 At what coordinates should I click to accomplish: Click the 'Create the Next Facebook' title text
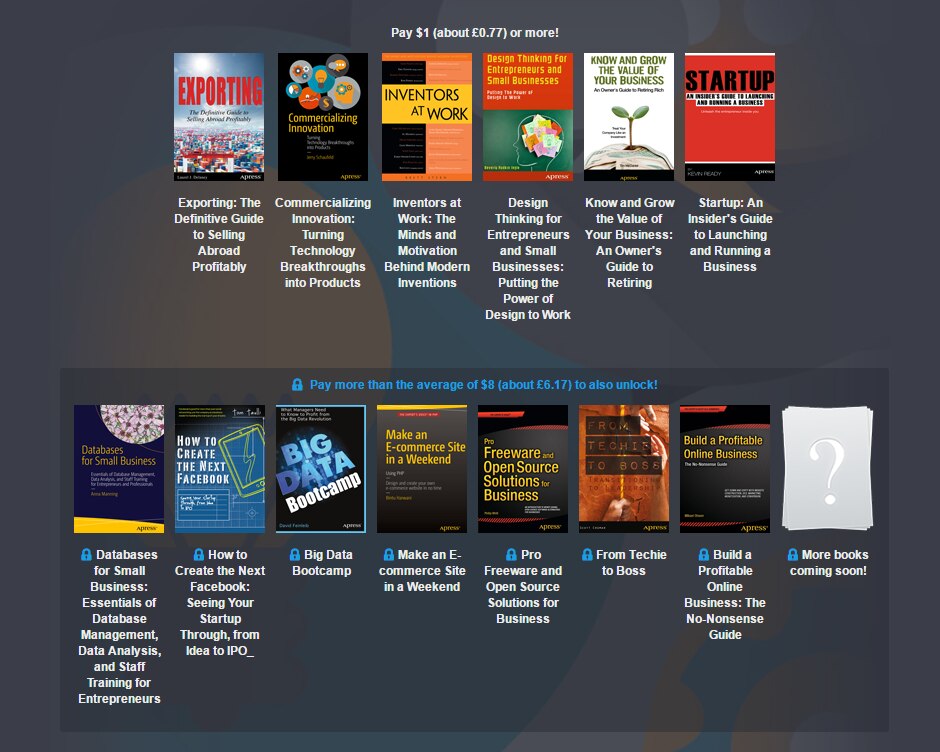click(219, 603)
